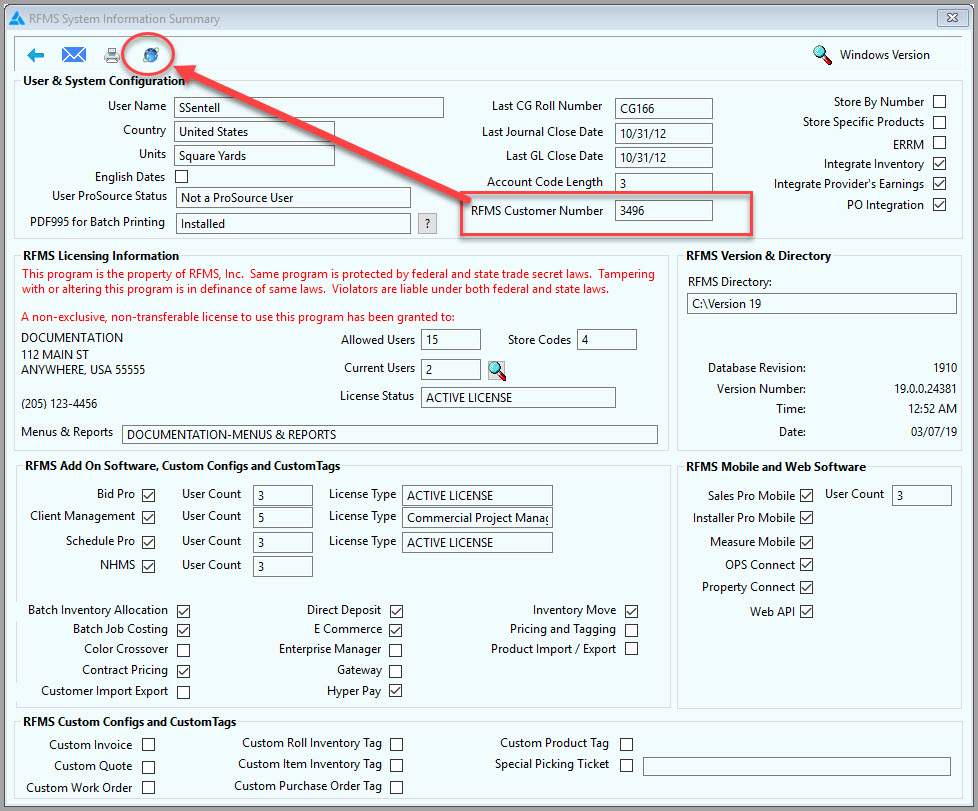The width and height of the screenshot is (978, 811).
Task: Check Customer Import Export checkbox
Action: [183, 692]
